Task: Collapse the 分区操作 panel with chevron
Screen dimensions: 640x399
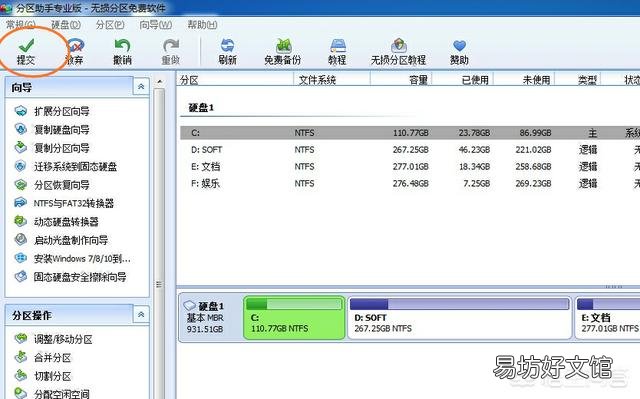Action: [x=141, y=315]
